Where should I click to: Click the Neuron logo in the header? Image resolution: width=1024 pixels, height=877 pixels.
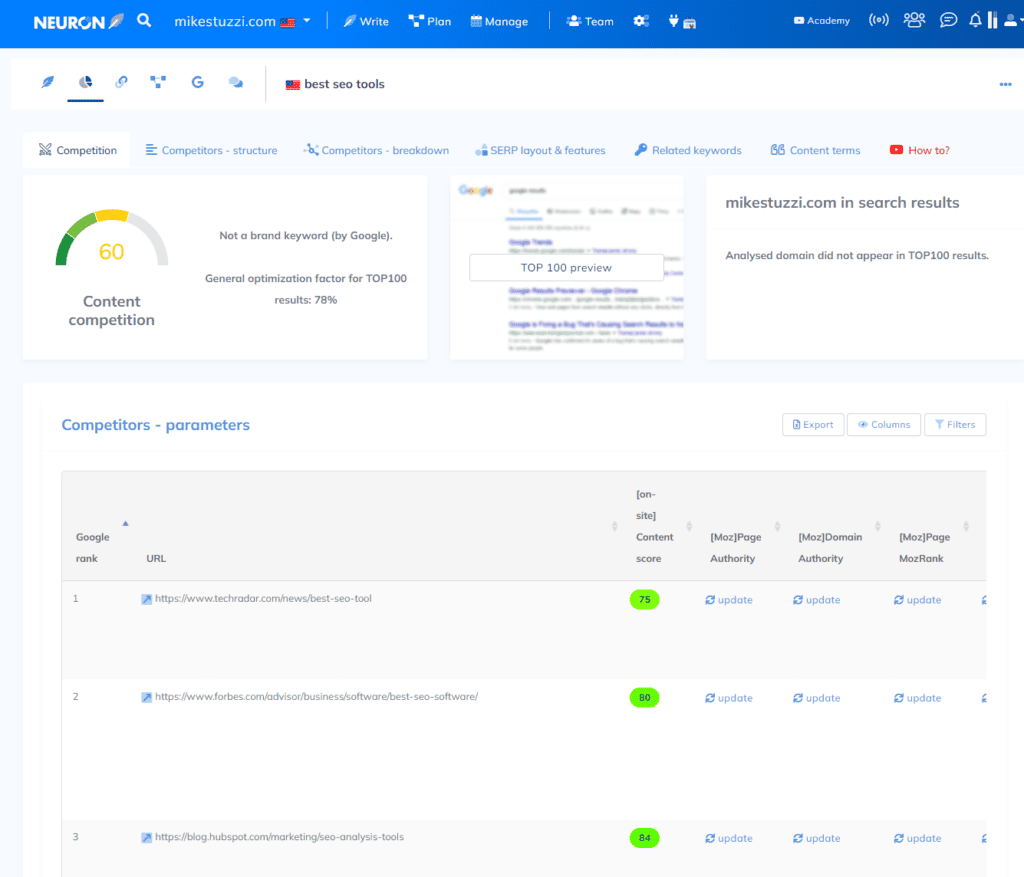[x=78, y=22]
